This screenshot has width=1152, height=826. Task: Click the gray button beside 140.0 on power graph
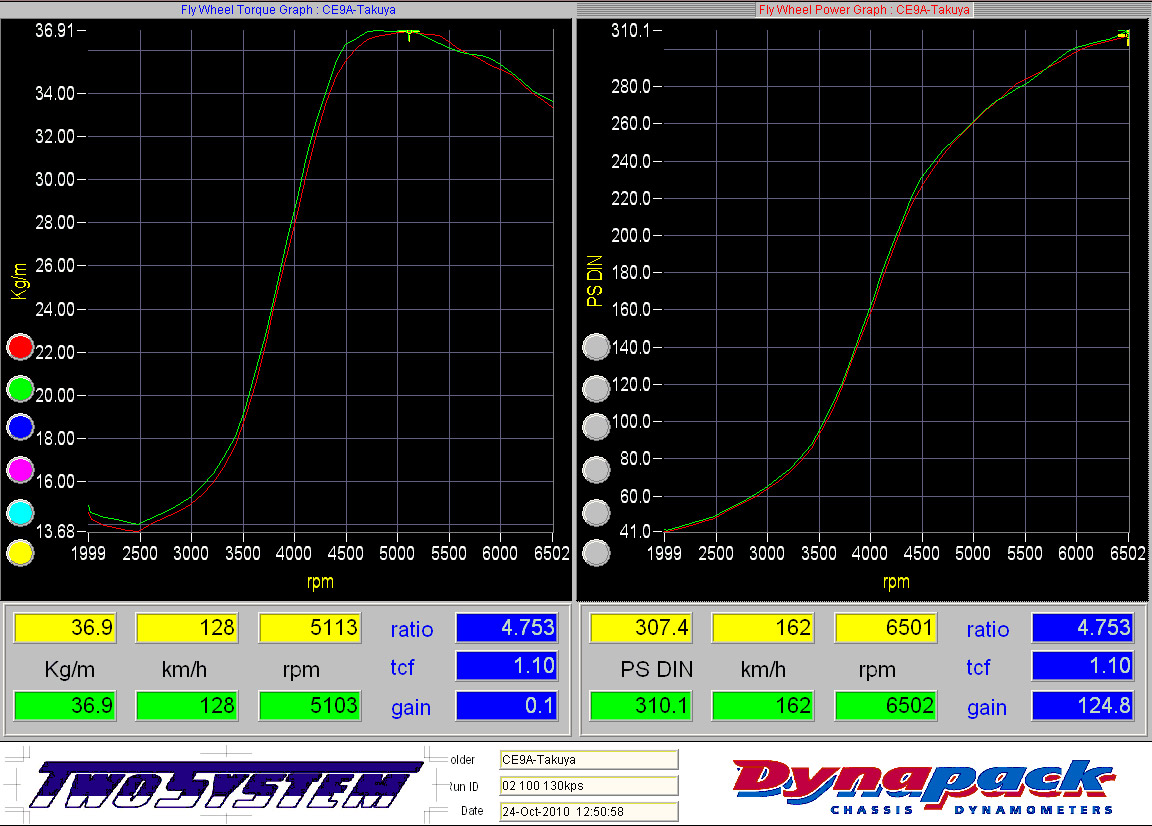597,347
